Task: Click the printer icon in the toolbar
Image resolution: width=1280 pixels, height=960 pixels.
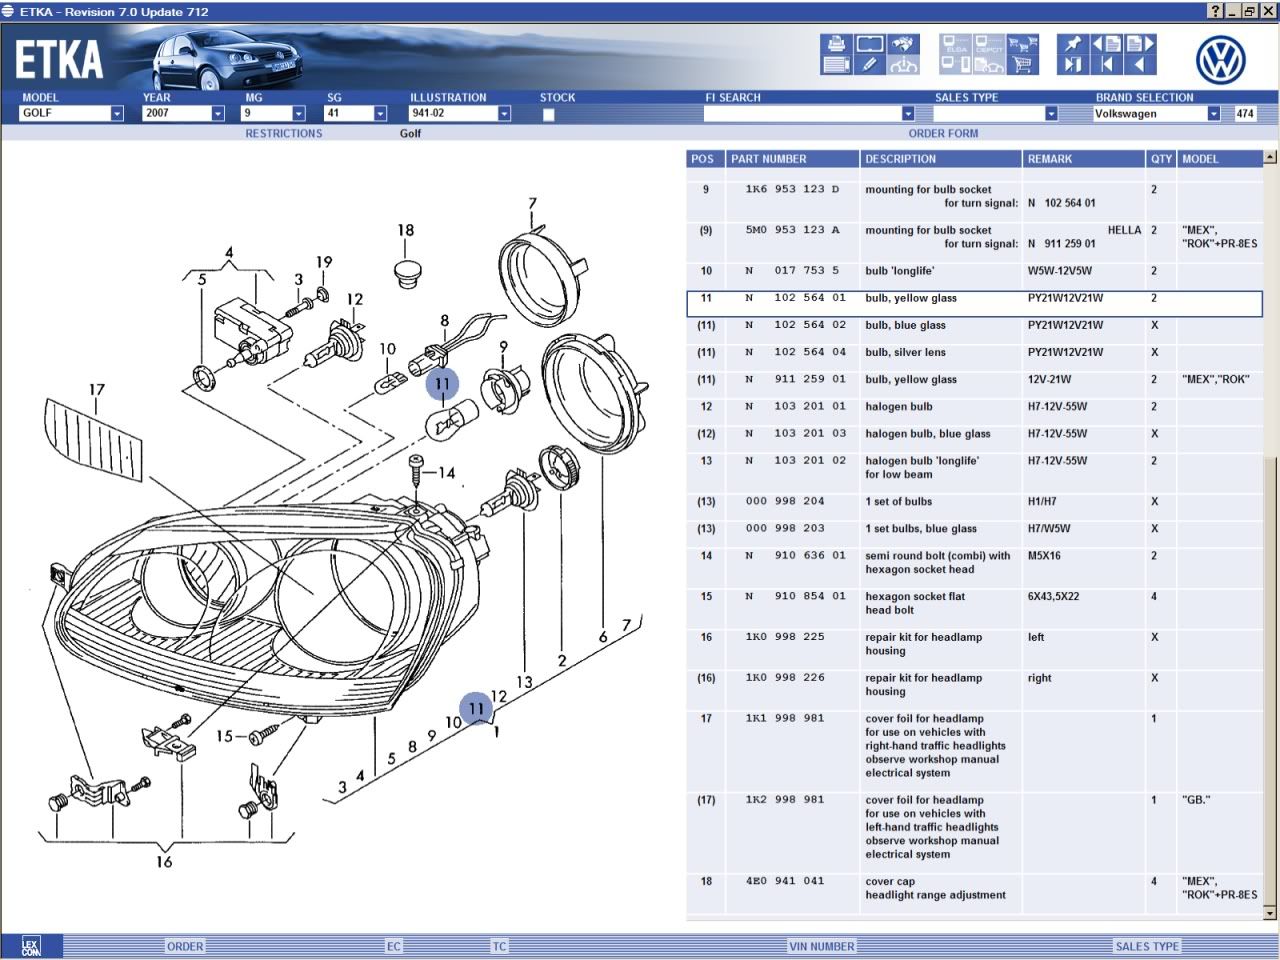Action: [x=836, y=44]
